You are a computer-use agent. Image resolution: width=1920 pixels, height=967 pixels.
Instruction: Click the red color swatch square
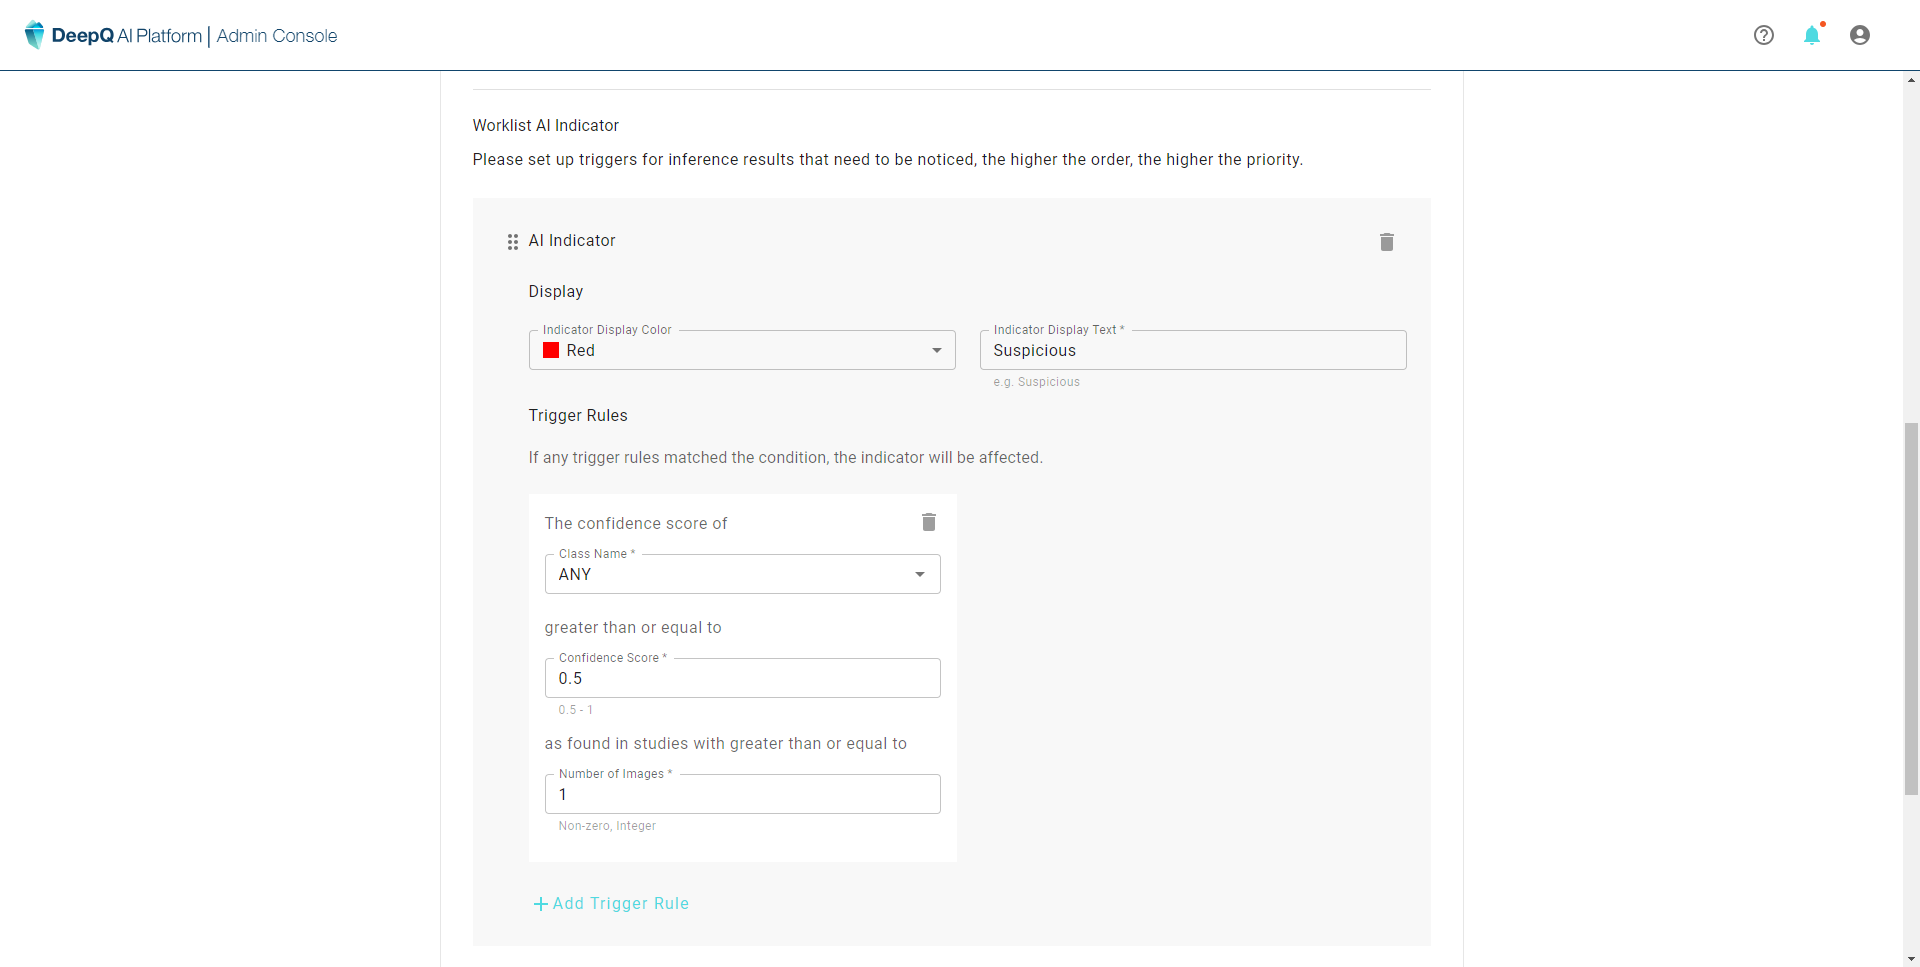pos(551,351)
